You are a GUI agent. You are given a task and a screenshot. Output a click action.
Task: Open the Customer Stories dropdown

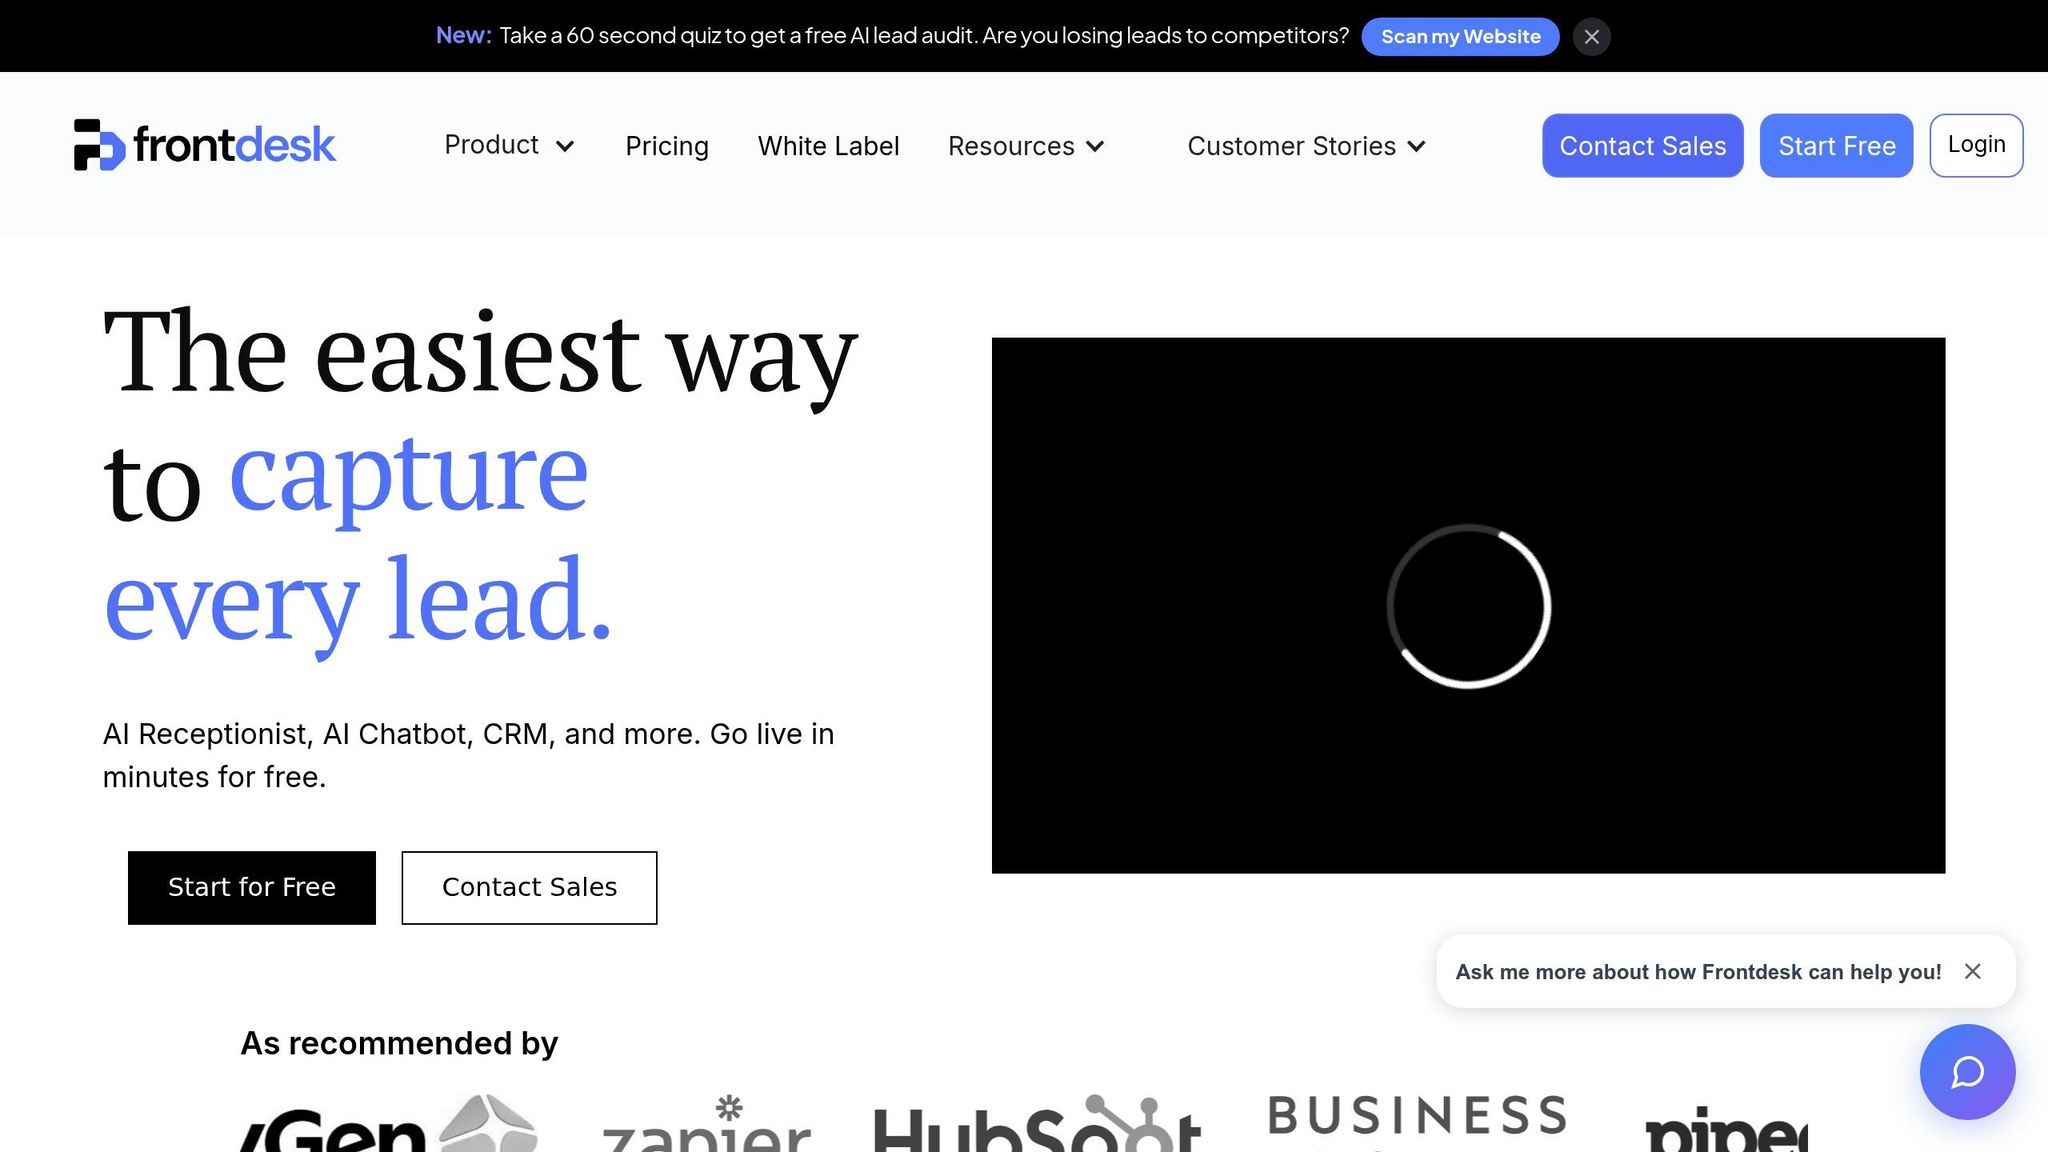pyautogui.click(x=1305, y=146)
